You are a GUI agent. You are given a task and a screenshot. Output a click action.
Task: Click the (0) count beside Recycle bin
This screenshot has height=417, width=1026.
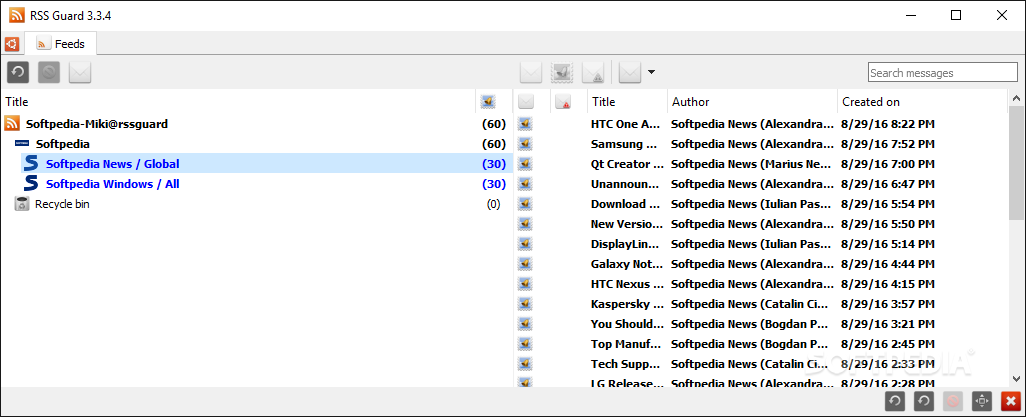coord(493,204)
